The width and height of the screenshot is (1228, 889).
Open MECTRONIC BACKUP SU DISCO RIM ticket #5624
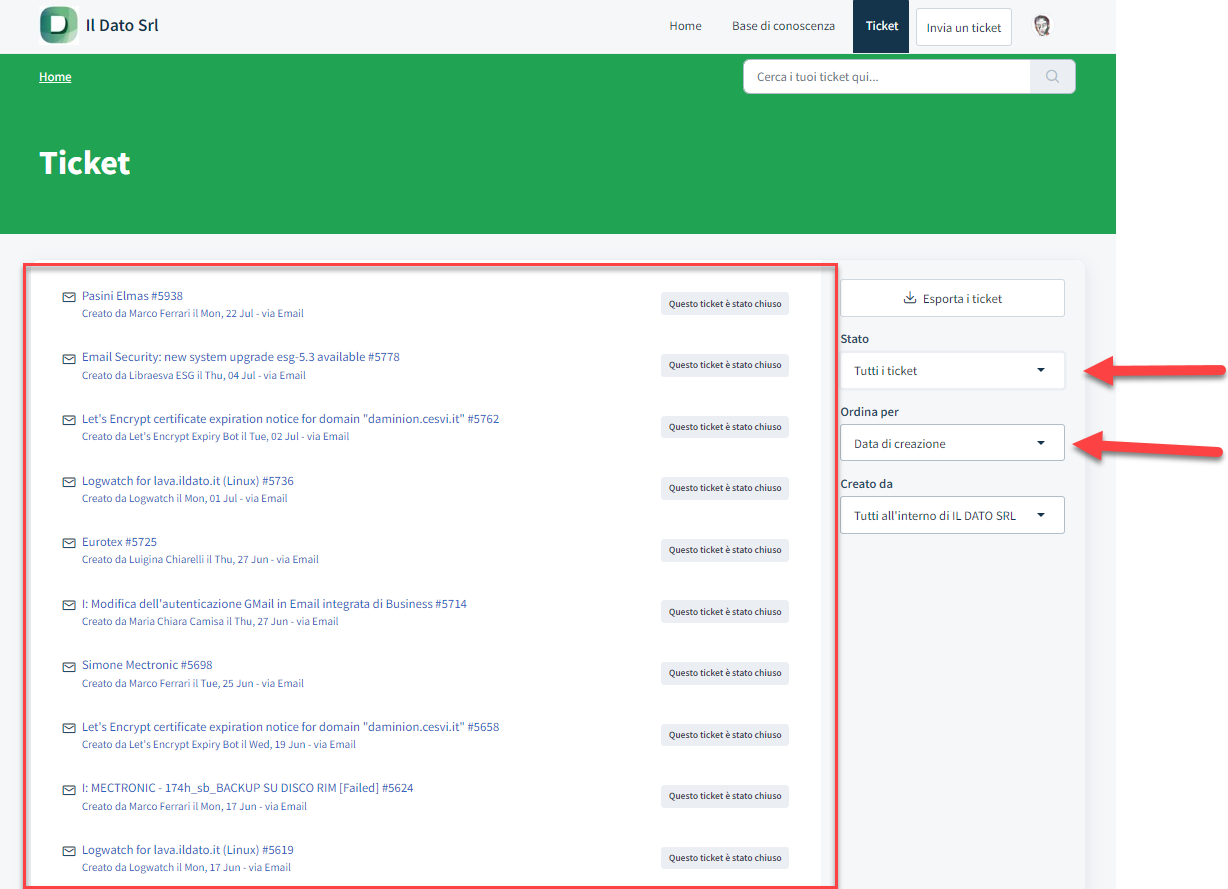[247, 788]
